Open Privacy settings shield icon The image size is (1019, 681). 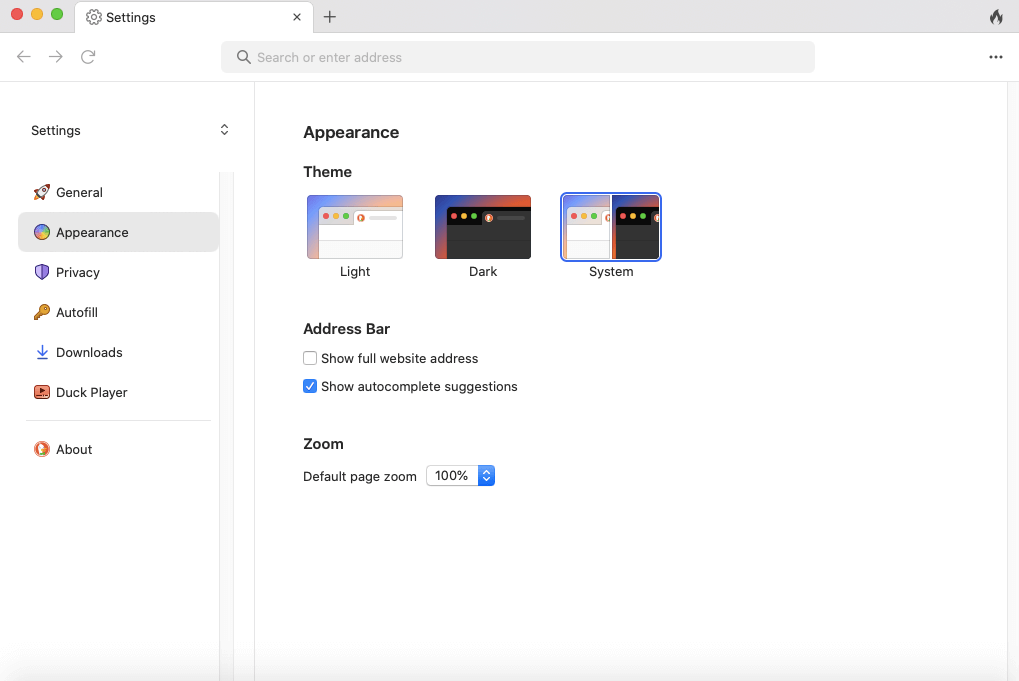click(x=42, y=272)
